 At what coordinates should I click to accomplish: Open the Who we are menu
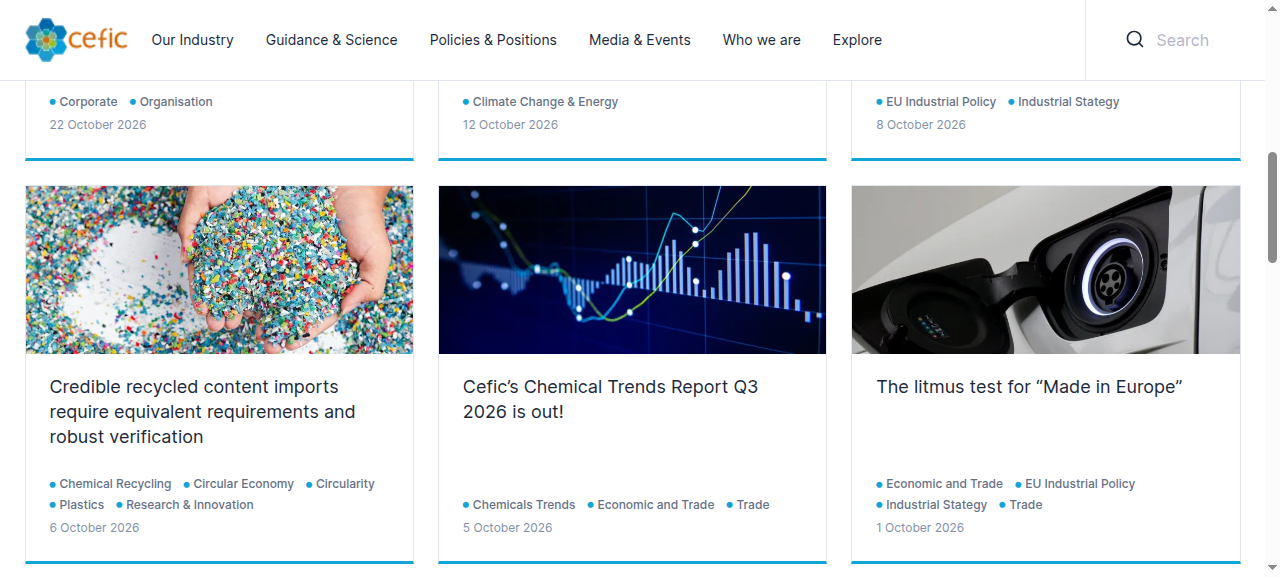coord(762,40)
